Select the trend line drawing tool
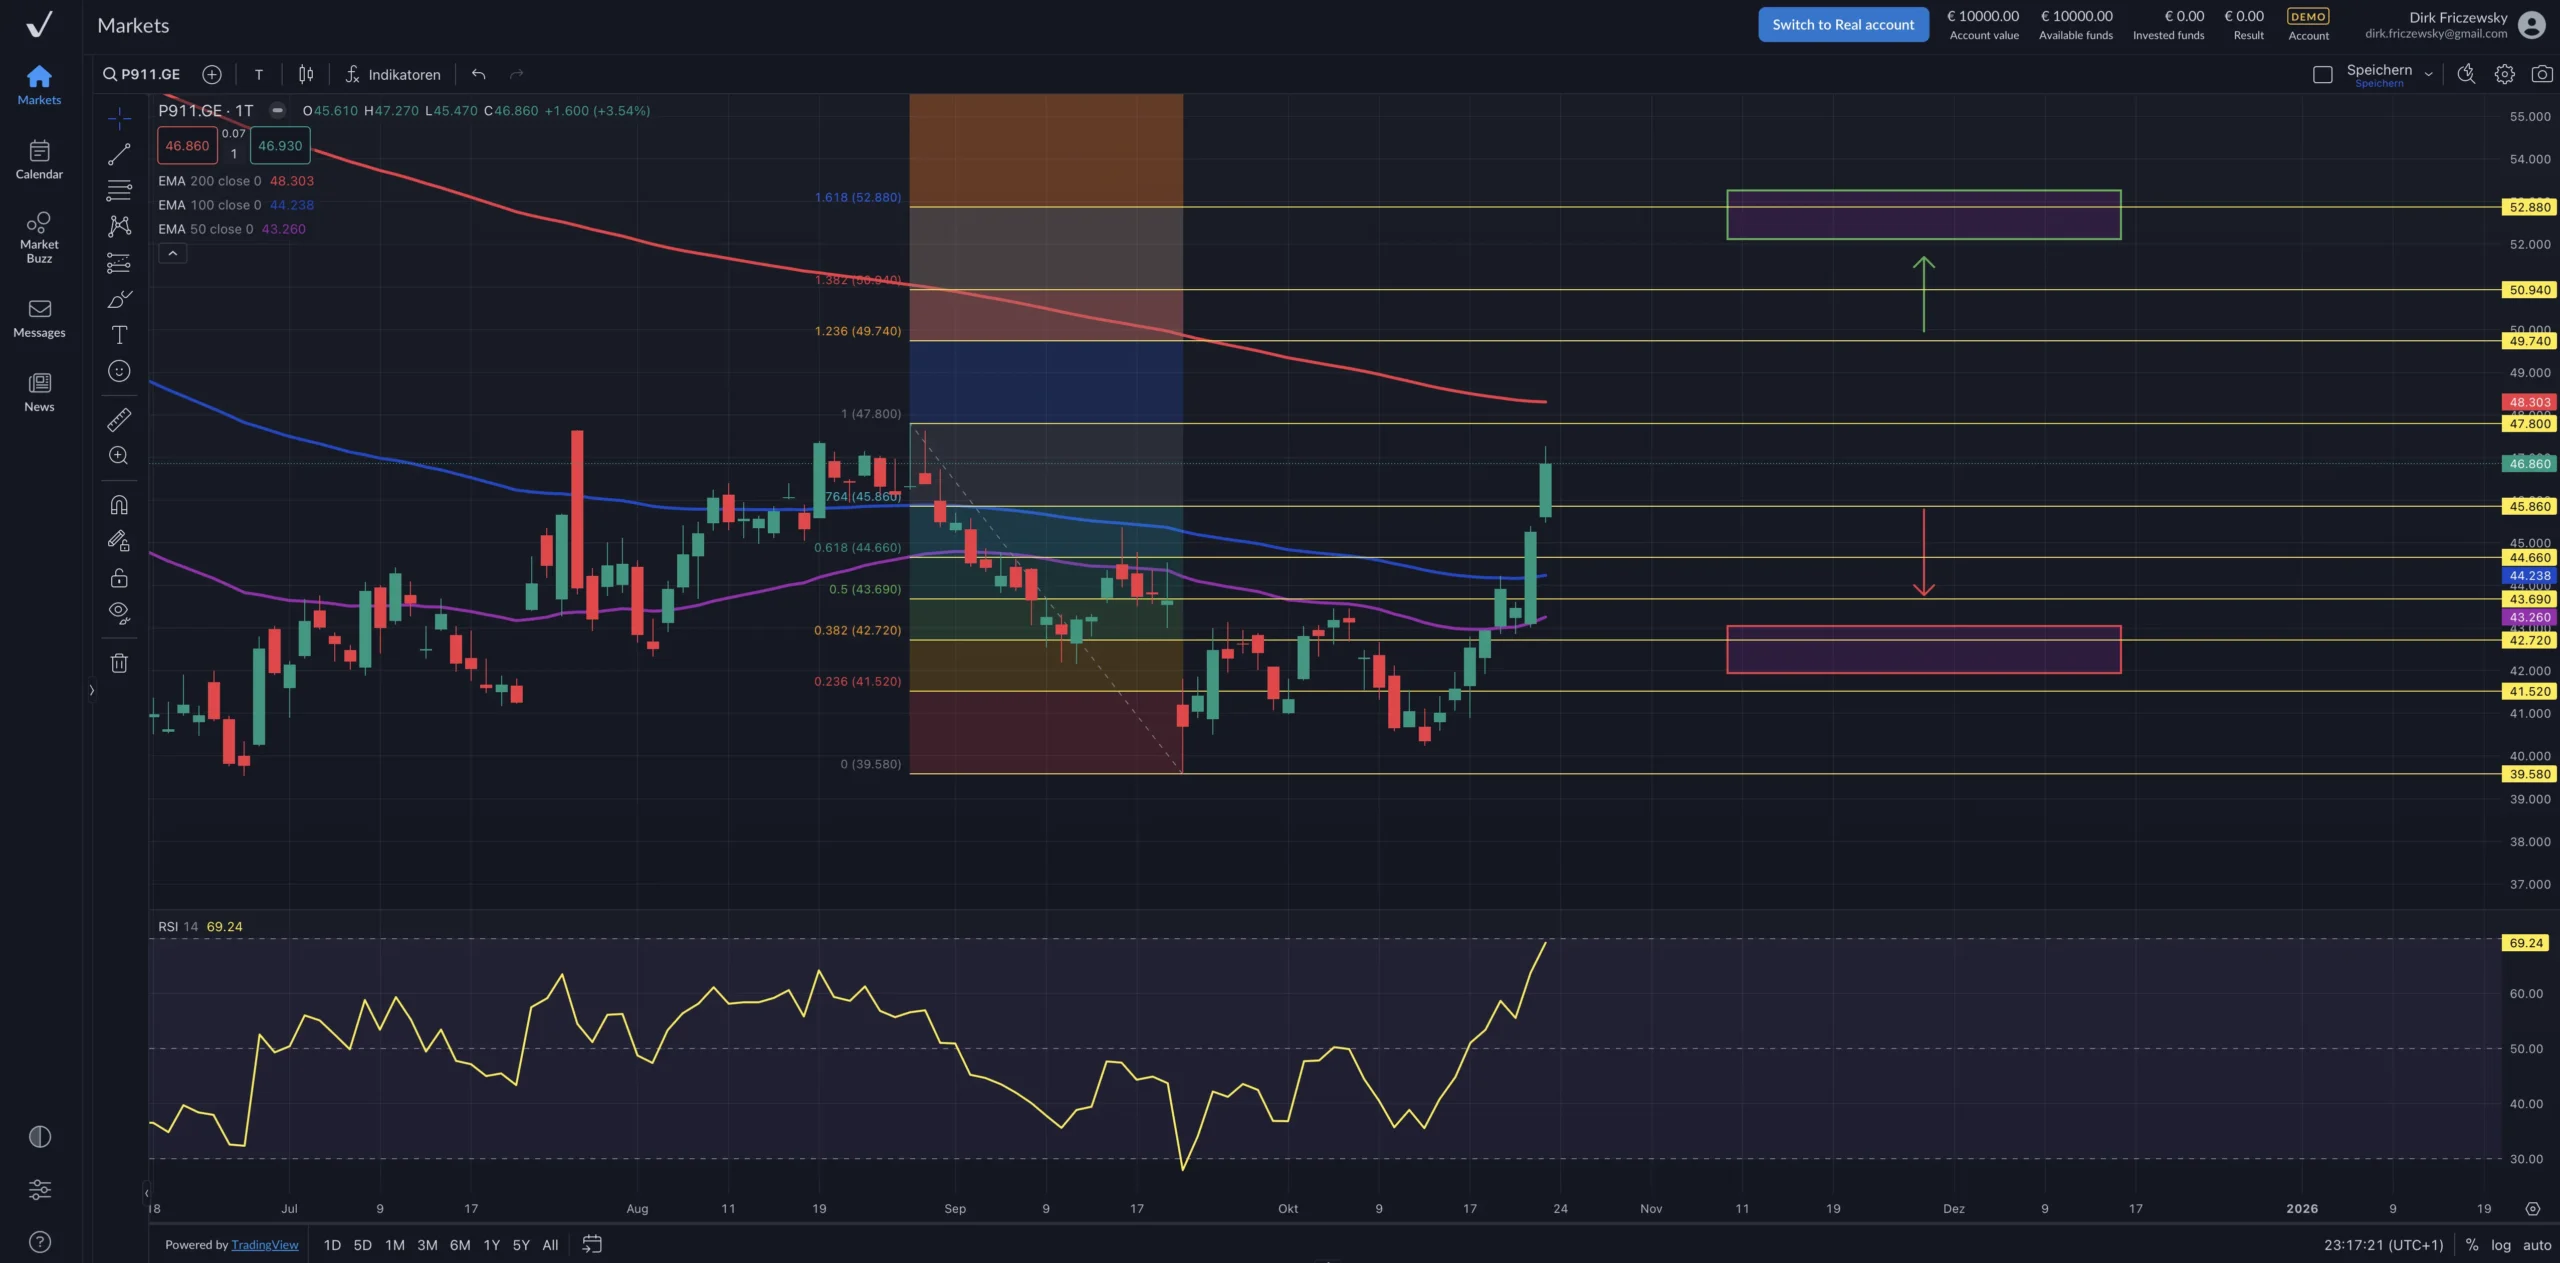2560x1263 pixels. pyautogui.click(x=119, y=154)
